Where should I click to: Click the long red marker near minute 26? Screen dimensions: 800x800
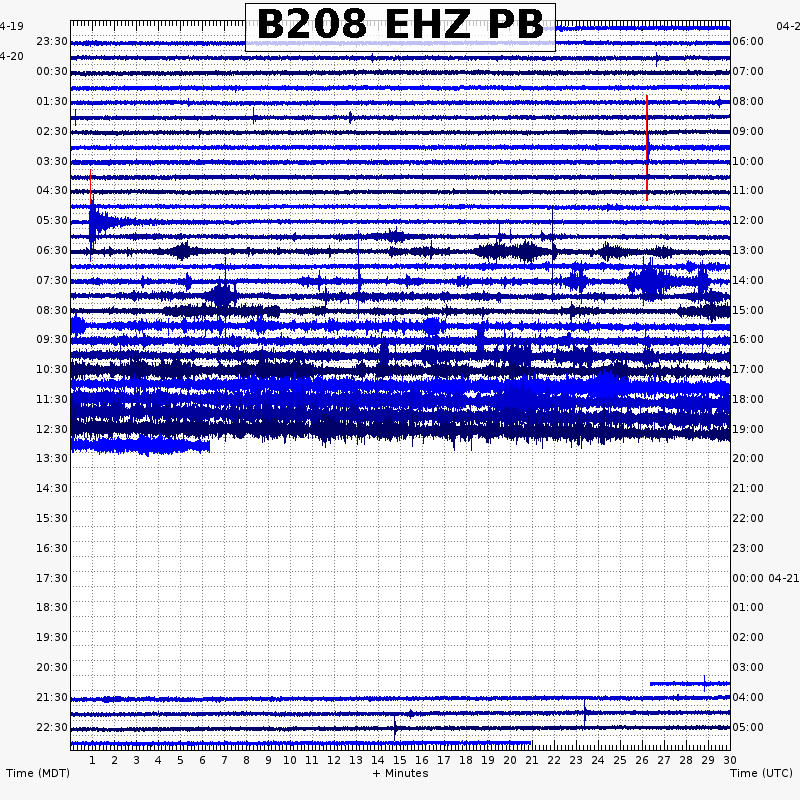(647, 148)
